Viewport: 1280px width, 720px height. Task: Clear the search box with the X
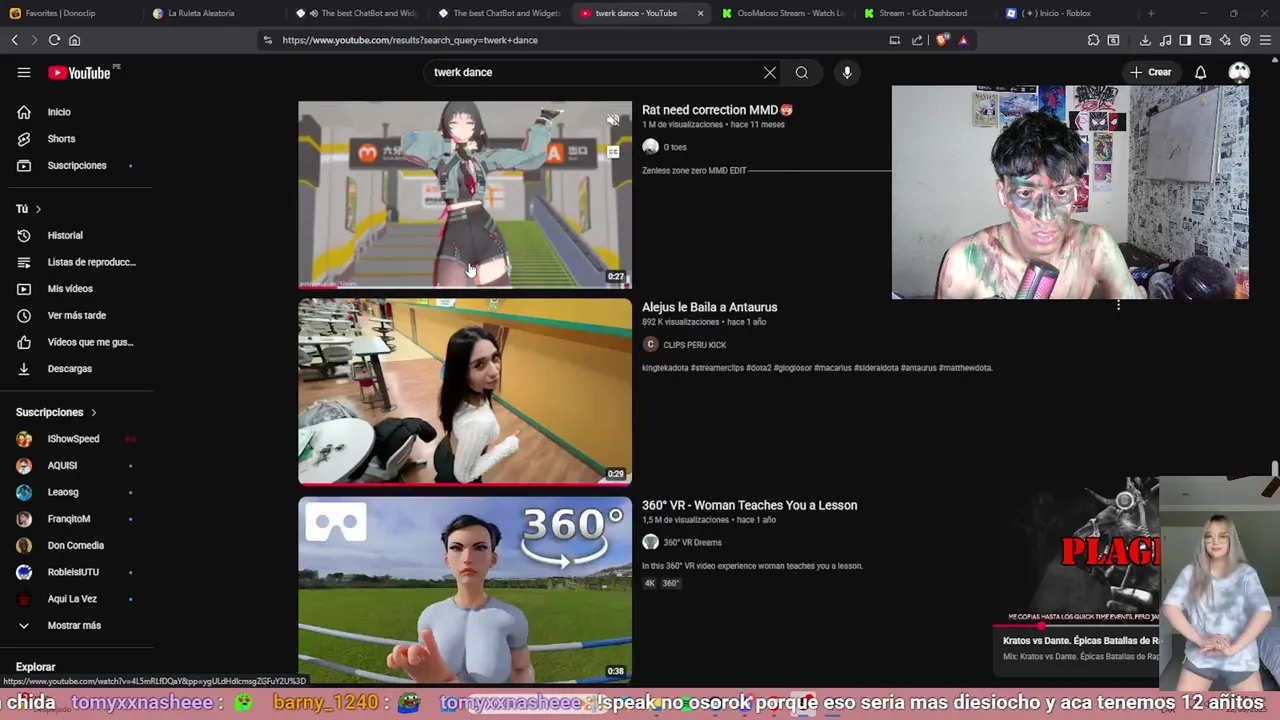click(x=770, y=72)
